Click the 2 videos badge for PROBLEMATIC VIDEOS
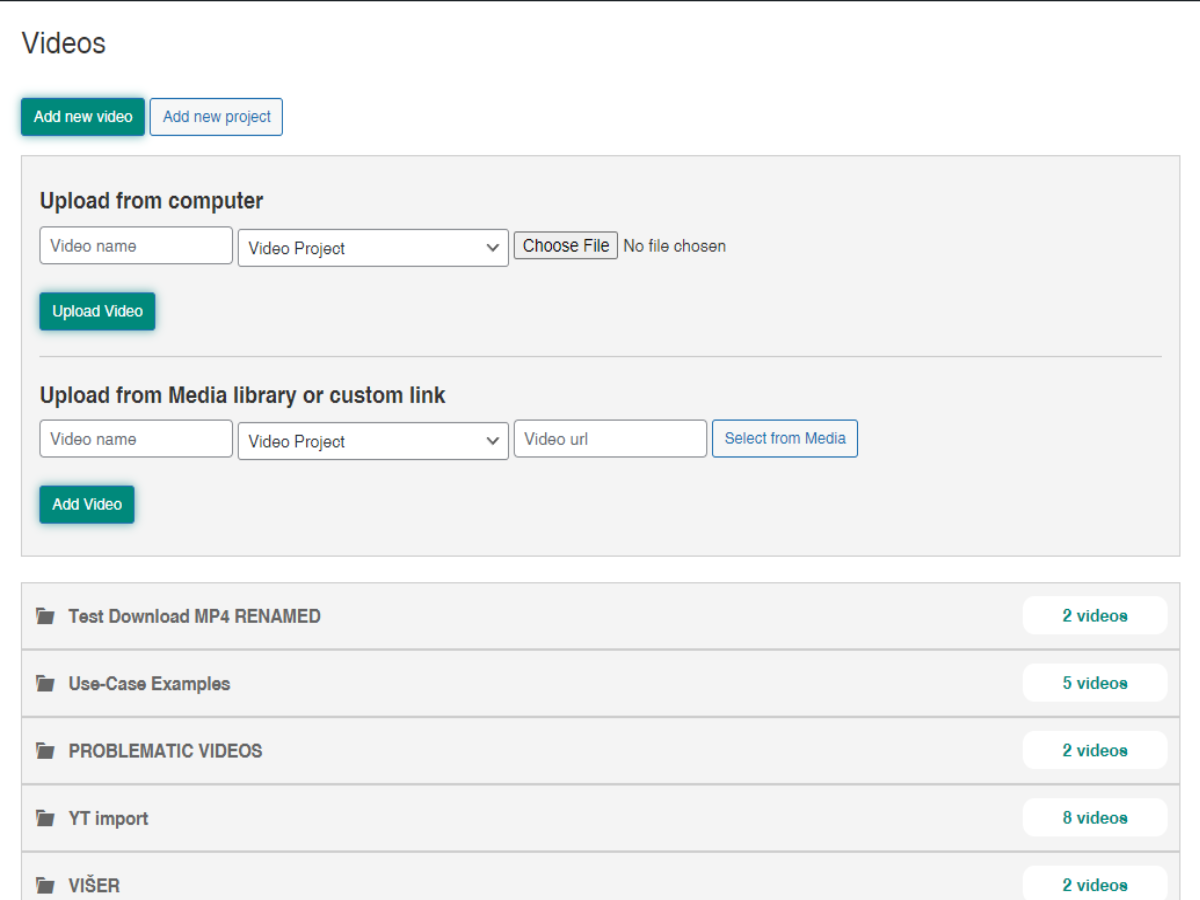Screen dimensions: 1200x900 point(1095,750)
